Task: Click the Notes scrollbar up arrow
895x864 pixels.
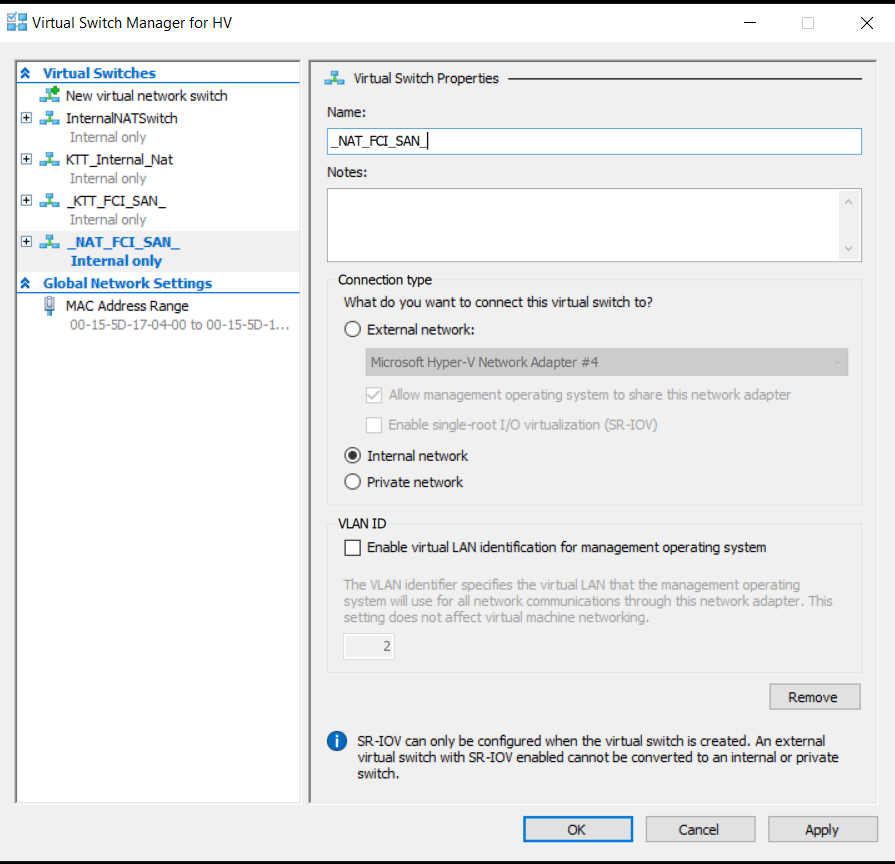Action: 848,201
